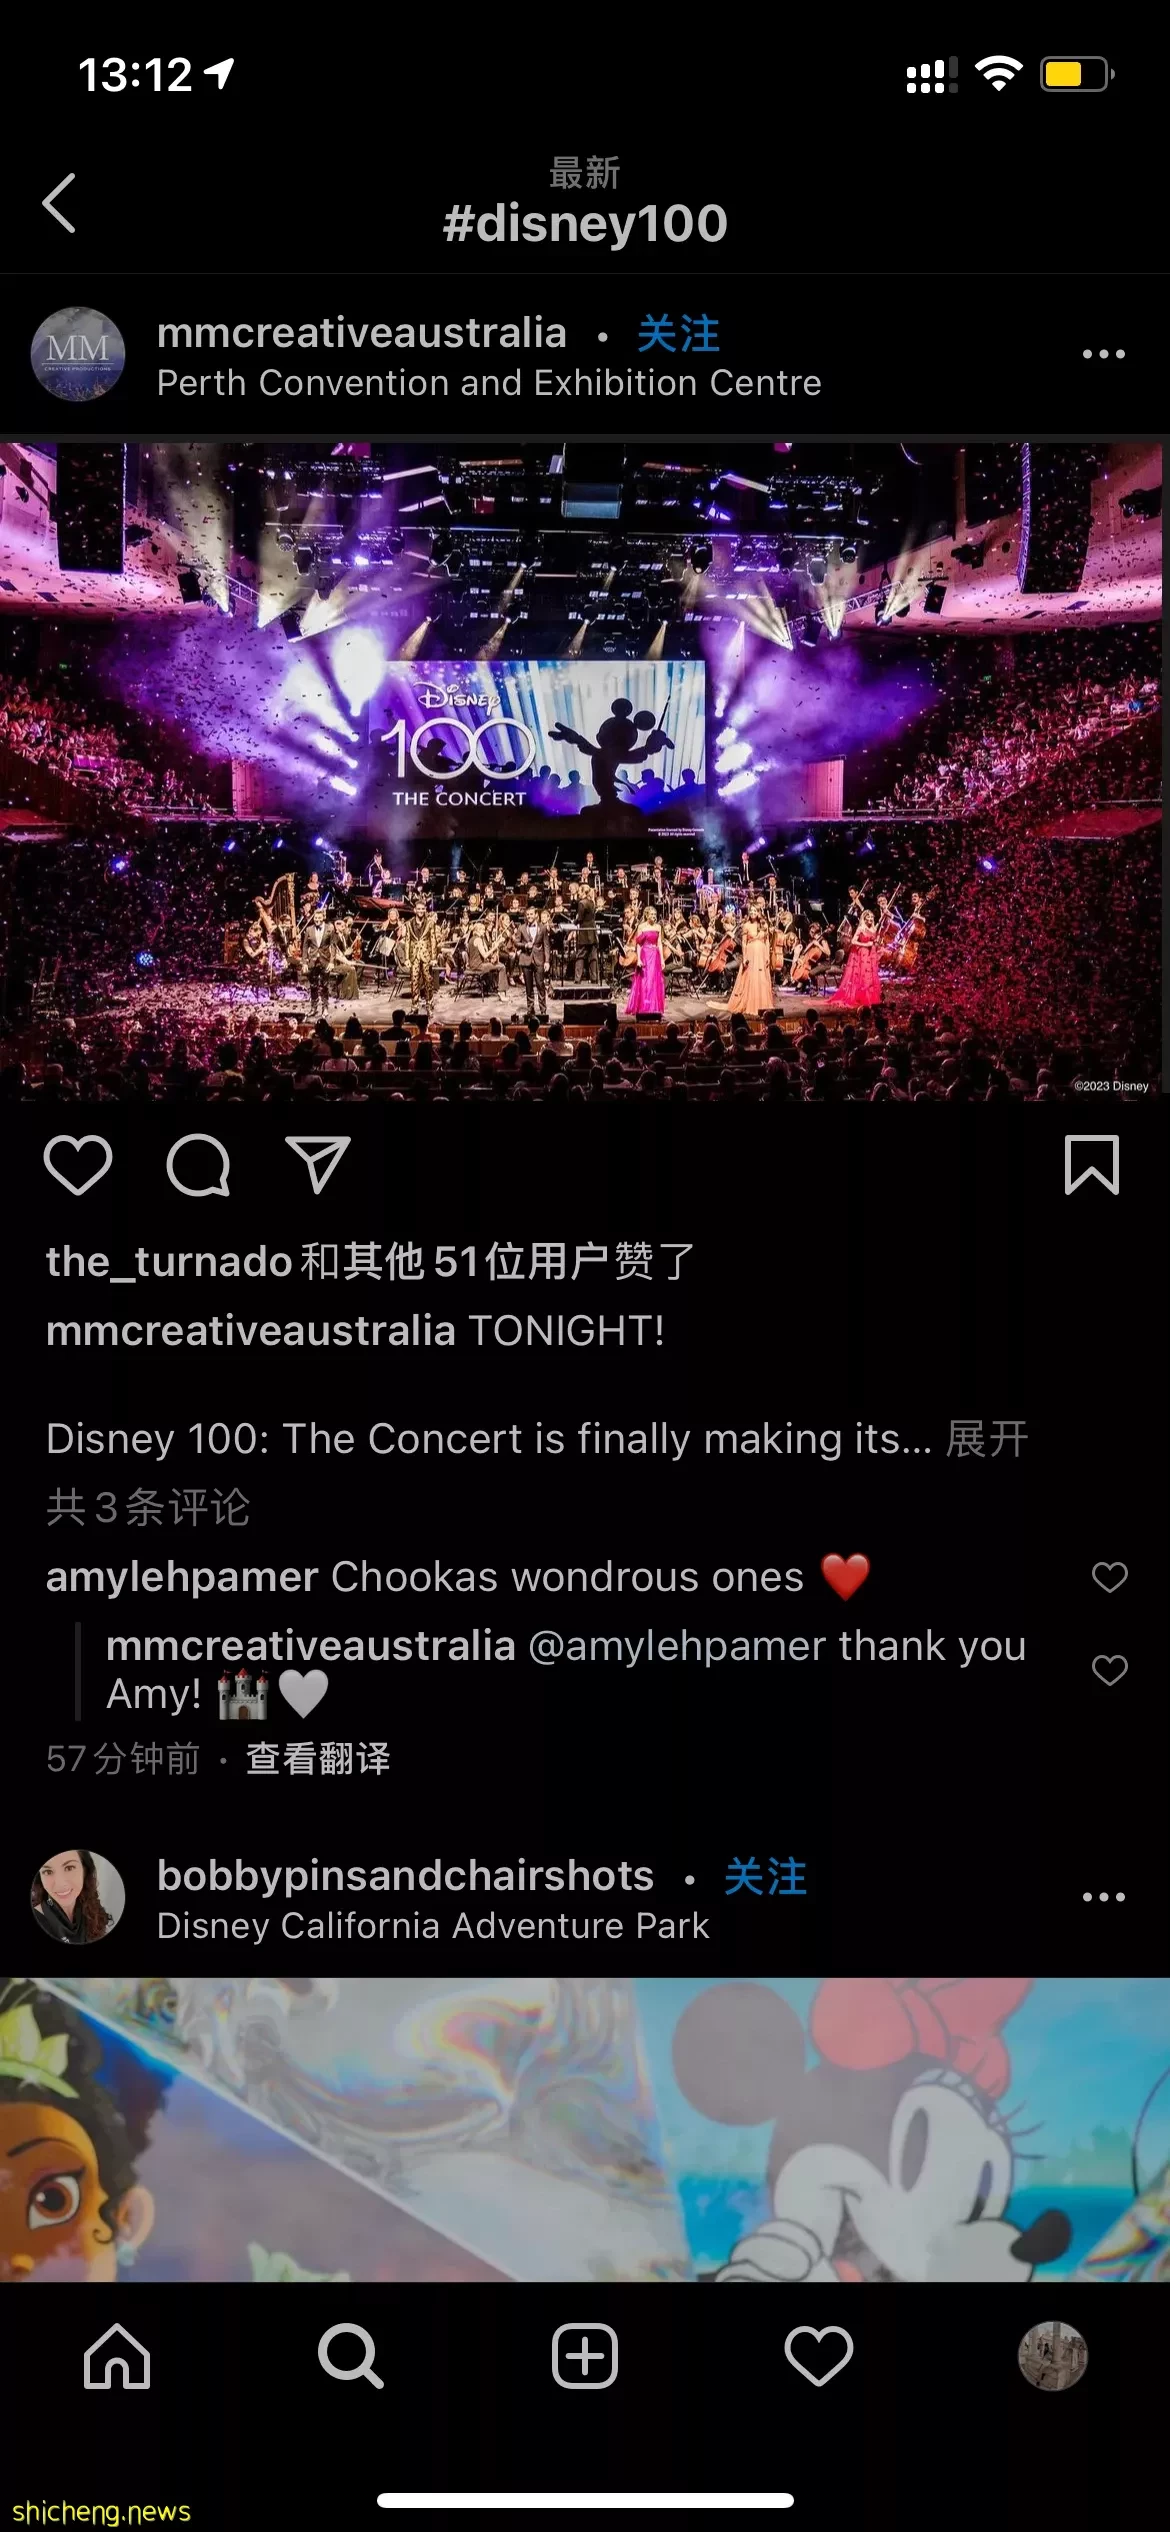
Task: Go back using the left chevron arrow
Action: [x=59, y=203]
